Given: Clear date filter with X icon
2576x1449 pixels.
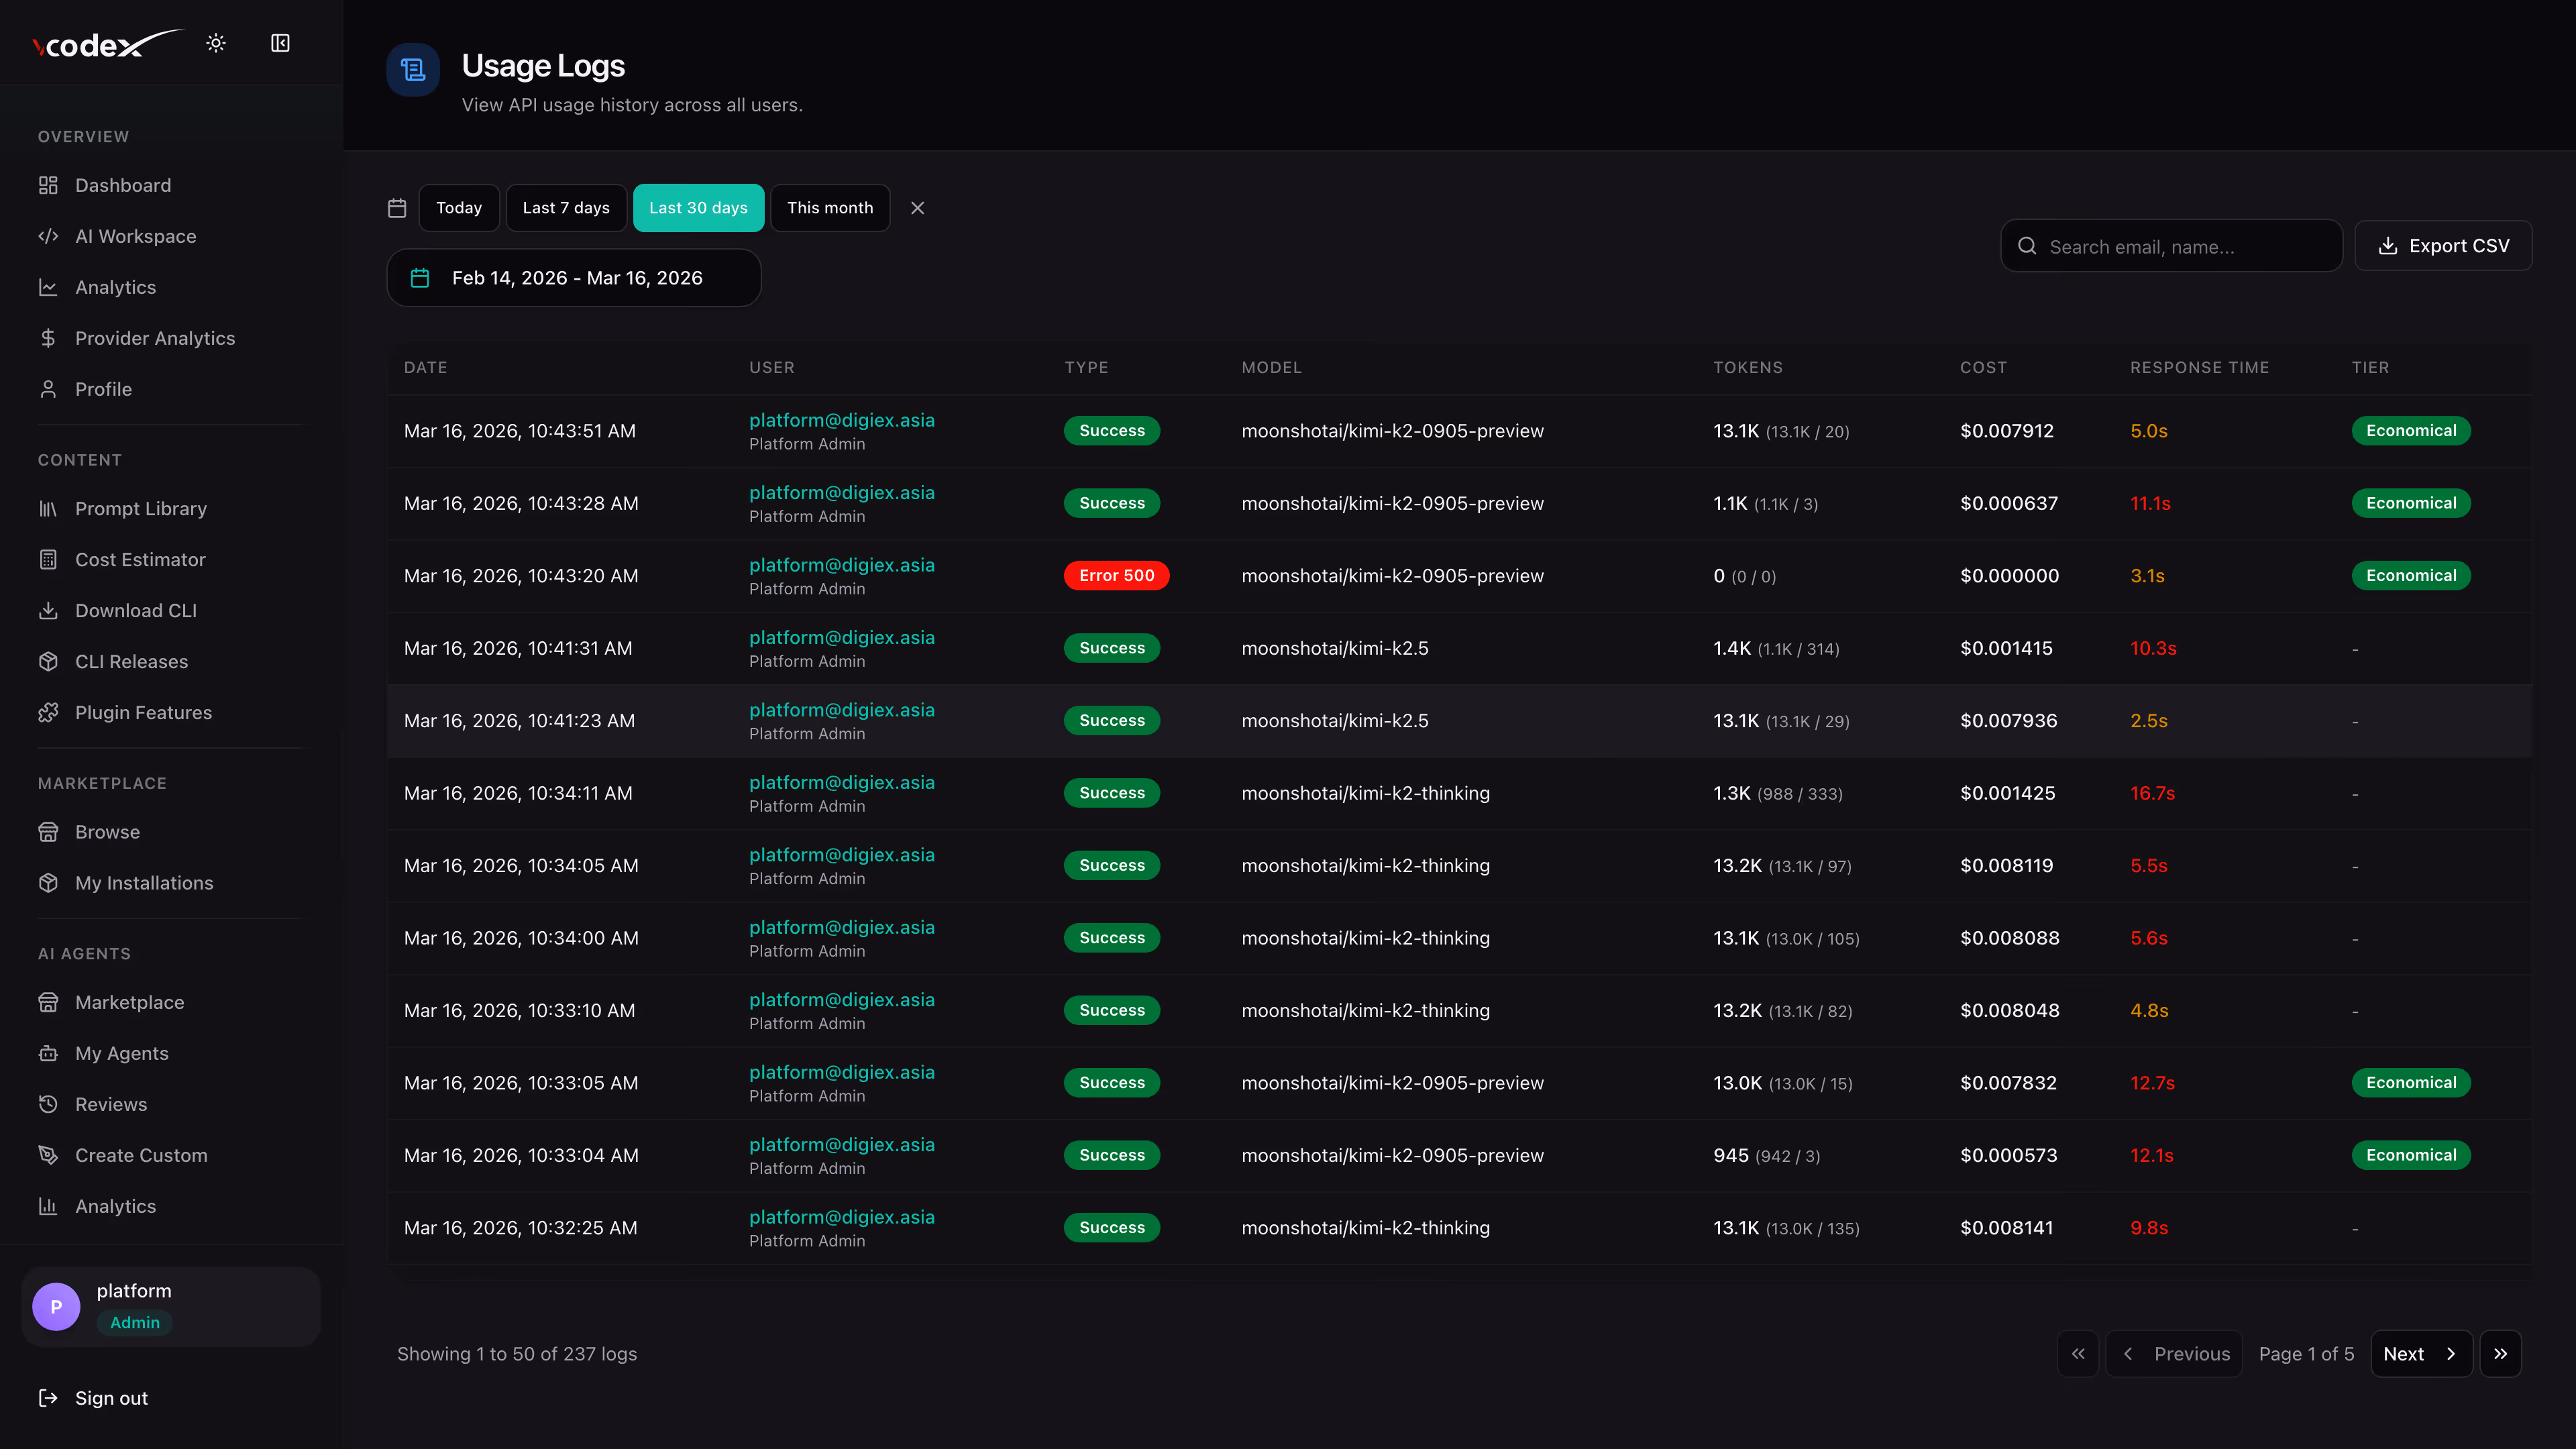Looking at the screenshot, I should (917, 208).
